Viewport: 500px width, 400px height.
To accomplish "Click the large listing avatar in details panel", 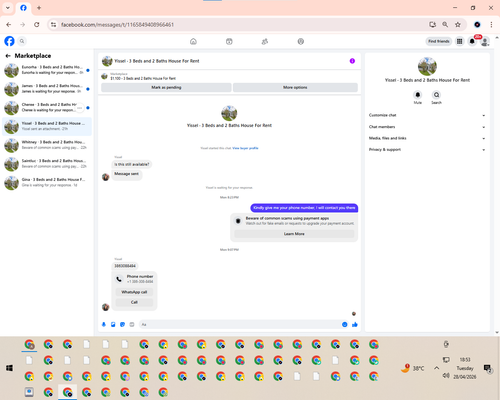I will tap(427, 66).
